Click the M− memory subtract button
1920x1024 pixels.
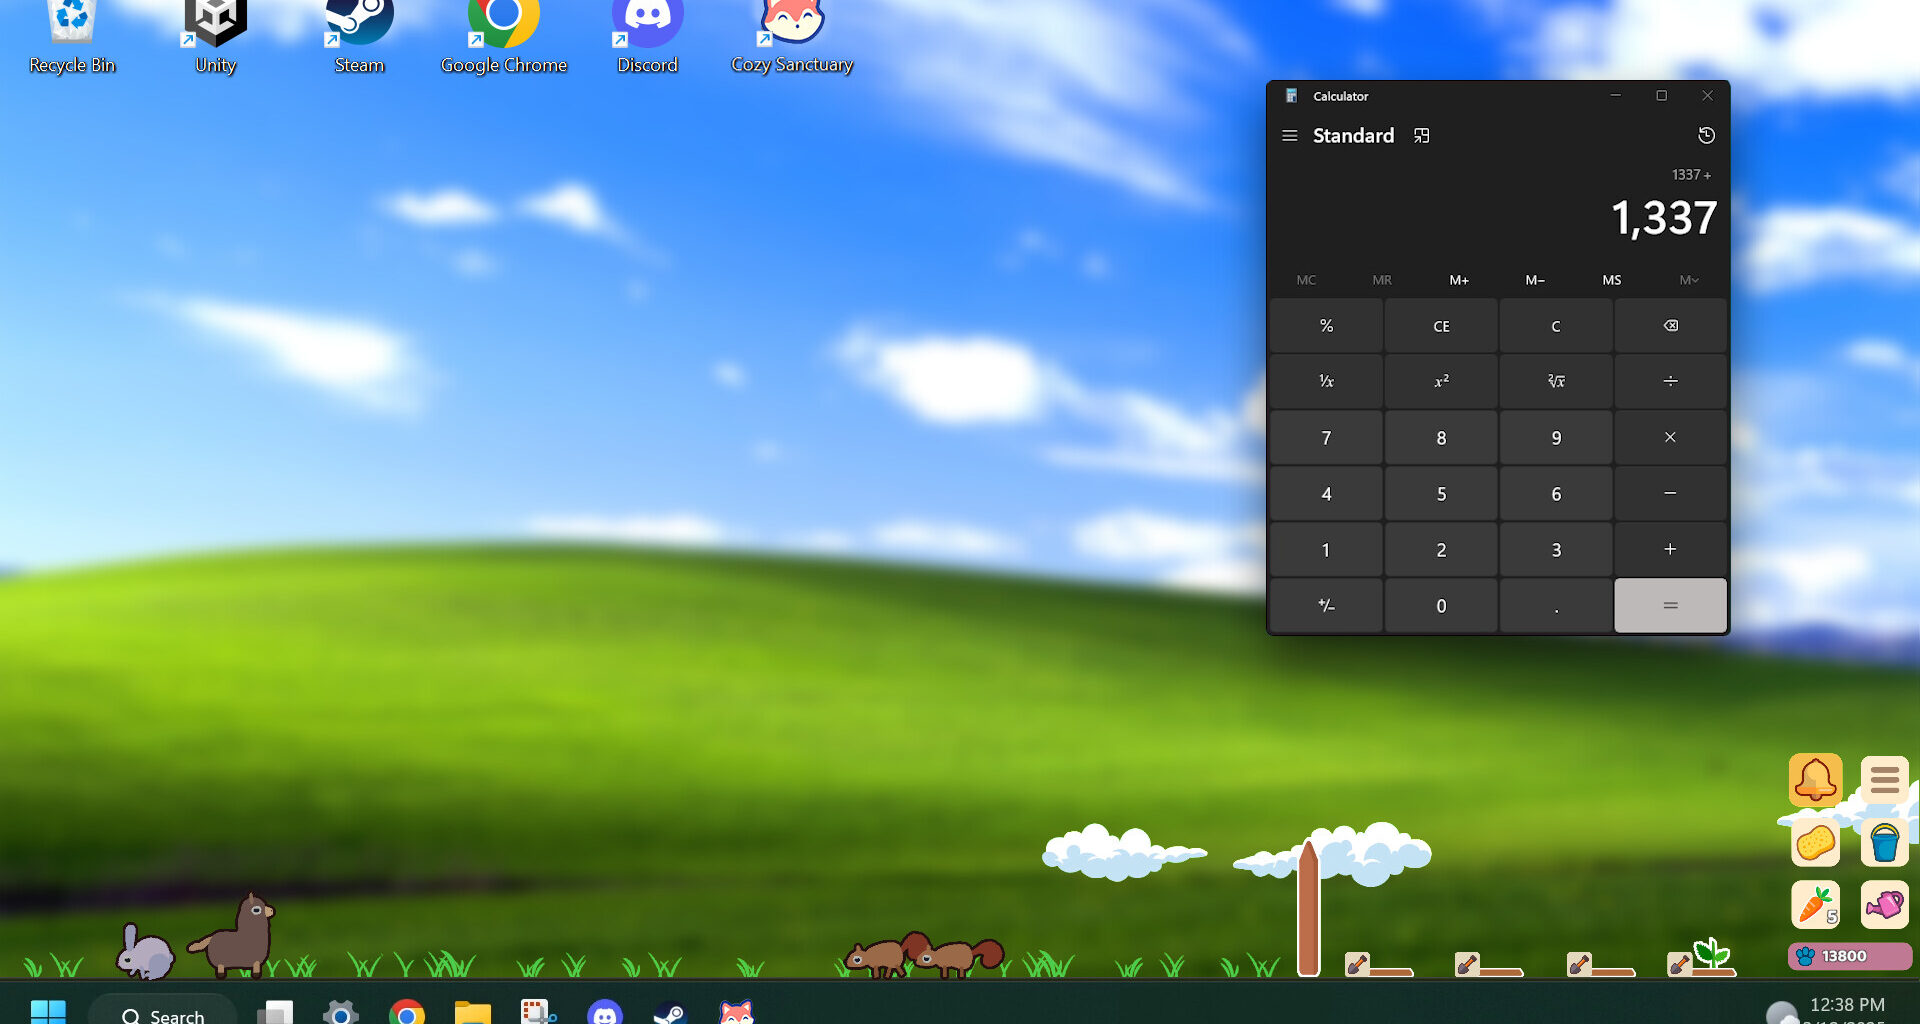point(1535,280)
